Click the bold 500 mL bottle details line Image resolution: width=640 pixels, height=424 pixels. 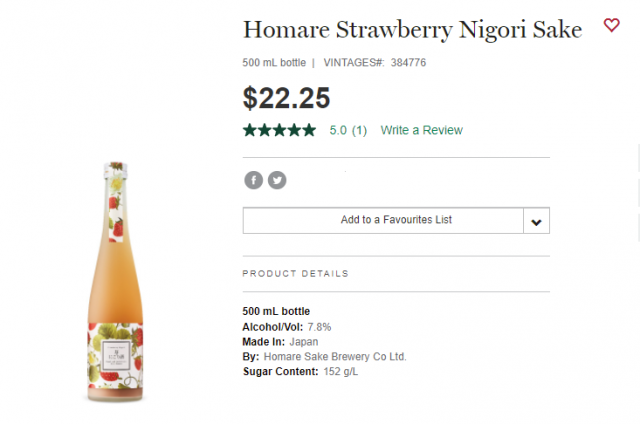coord(276,311)
